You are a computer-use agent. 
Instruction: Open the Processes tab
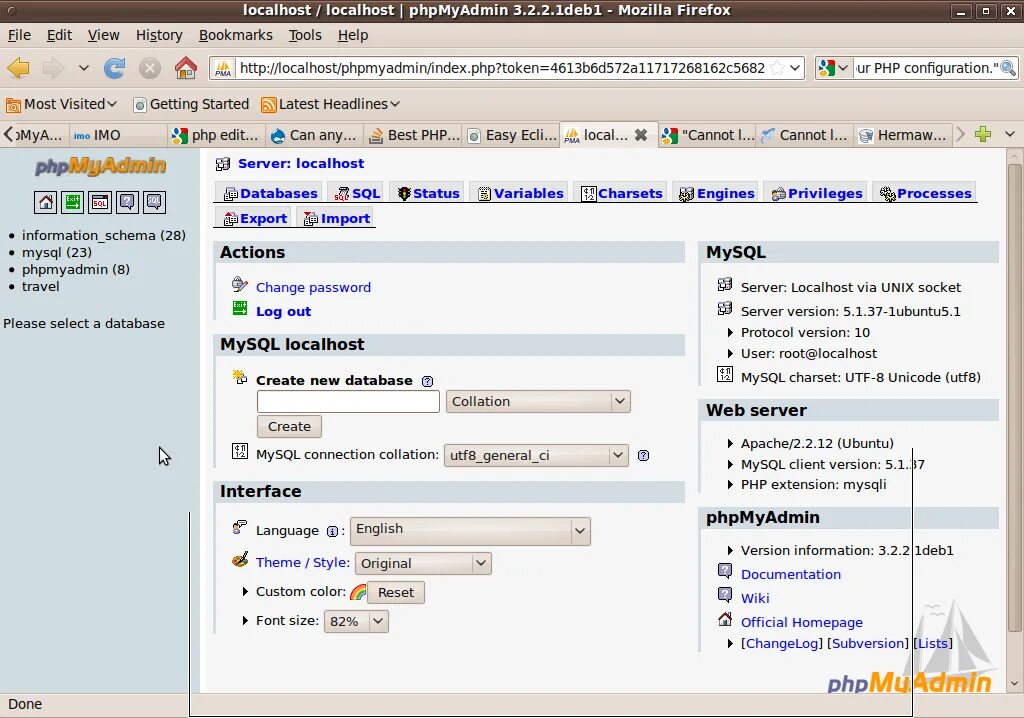tap(925, 193)
